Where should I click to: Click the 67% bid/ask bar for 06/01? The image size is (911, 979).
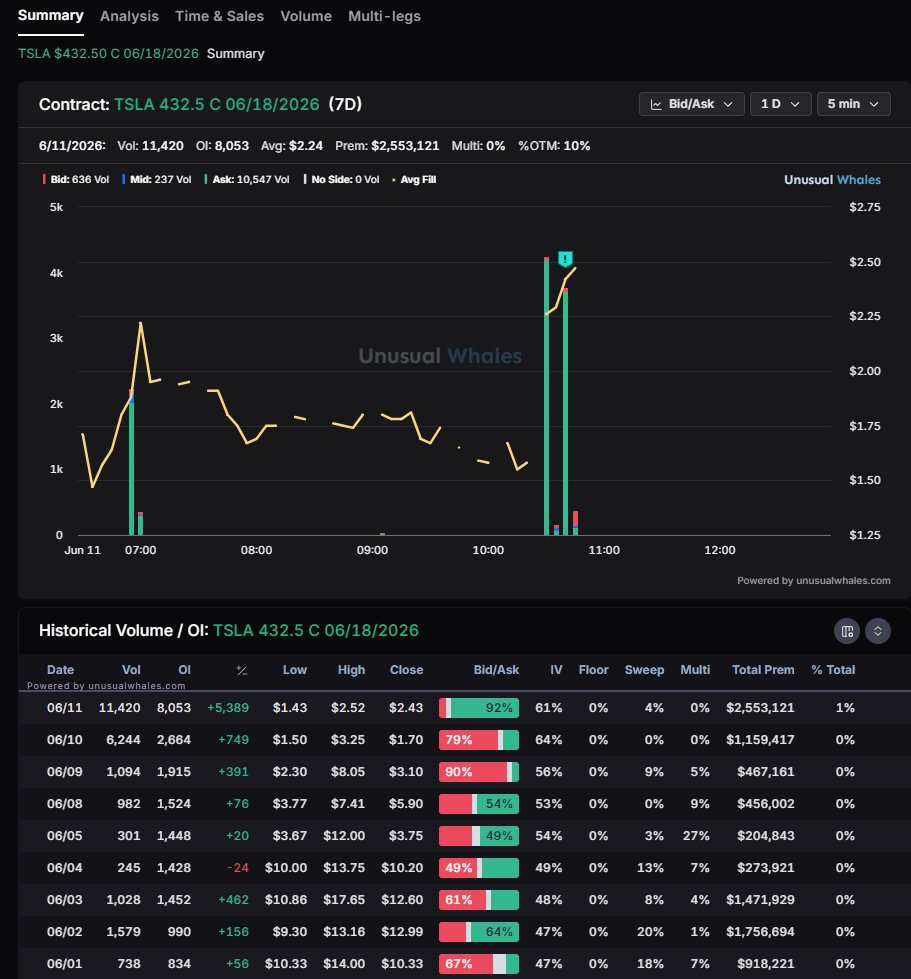(479, 963)
